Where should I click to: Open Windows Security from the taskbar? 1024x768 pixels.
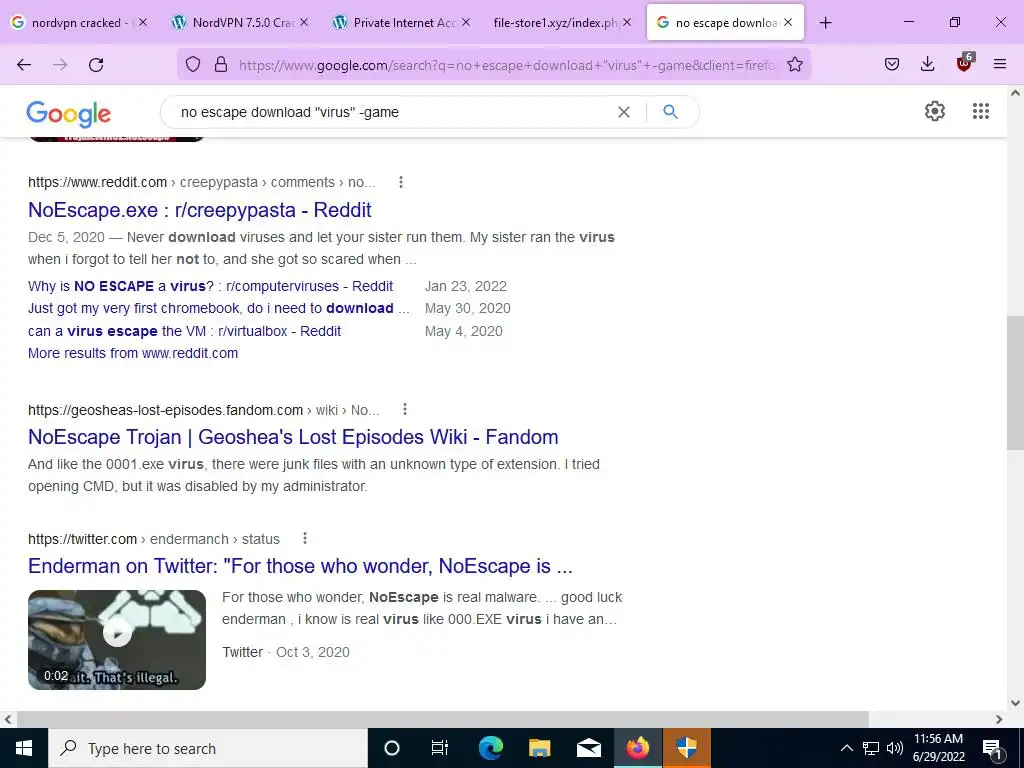point(686,748)
